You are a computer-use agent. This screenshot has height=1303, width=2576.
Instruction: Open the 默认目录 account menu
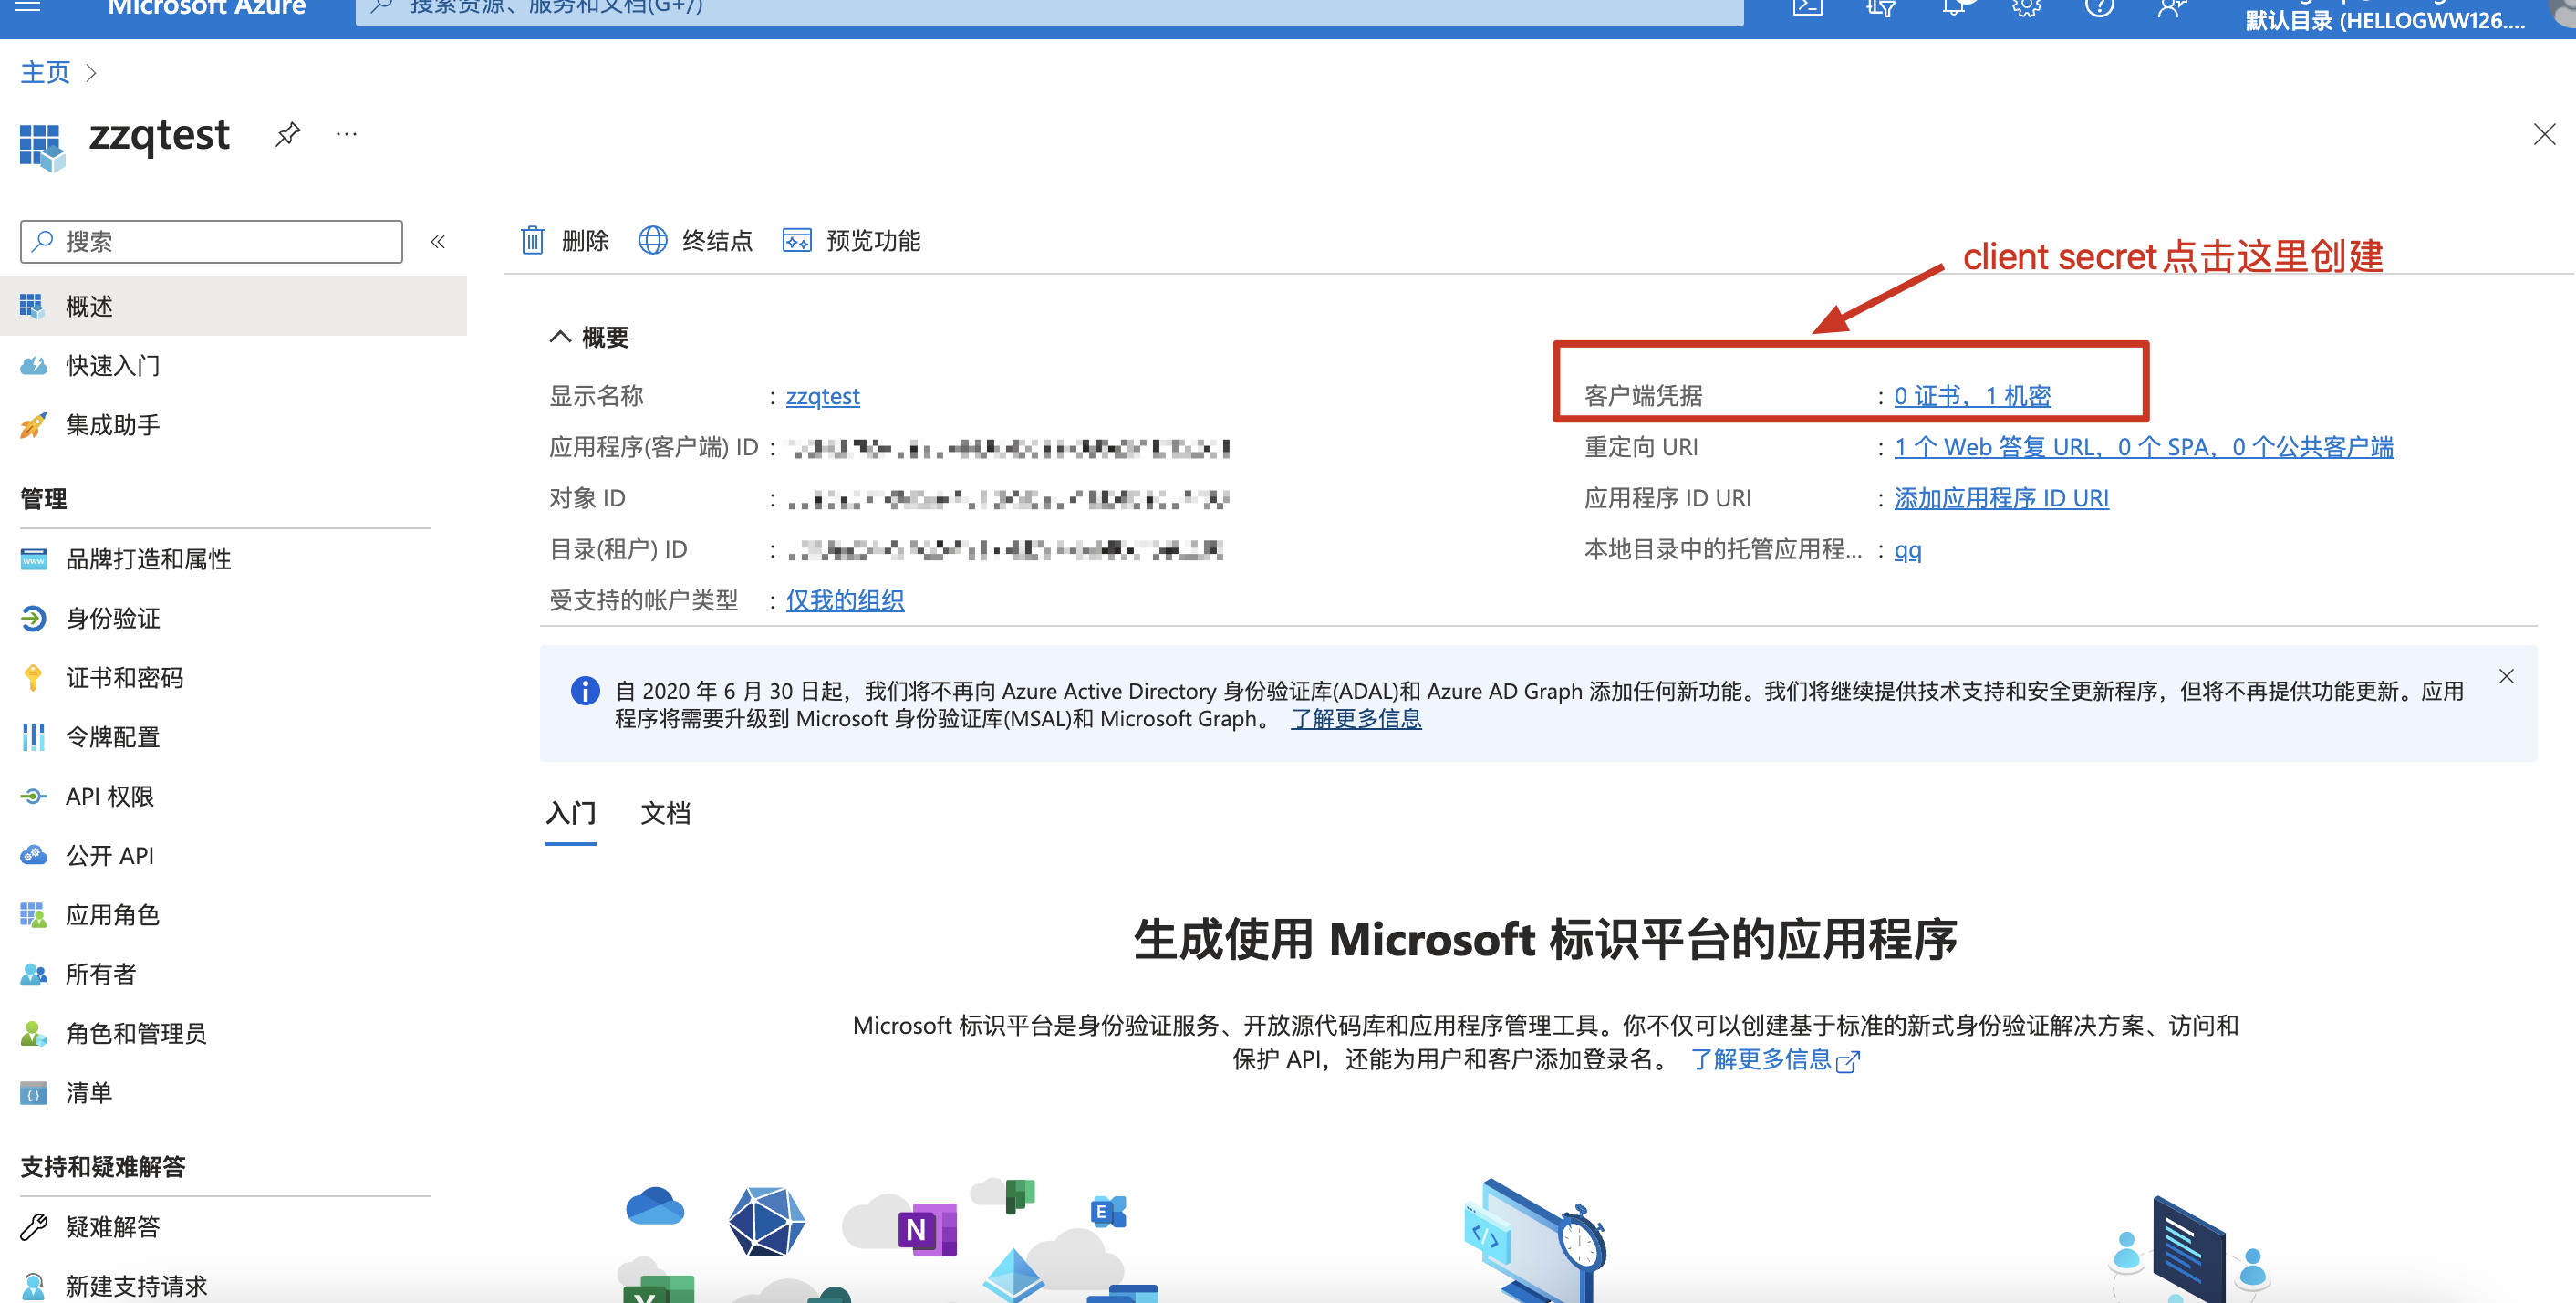(x=2384, y=18)
